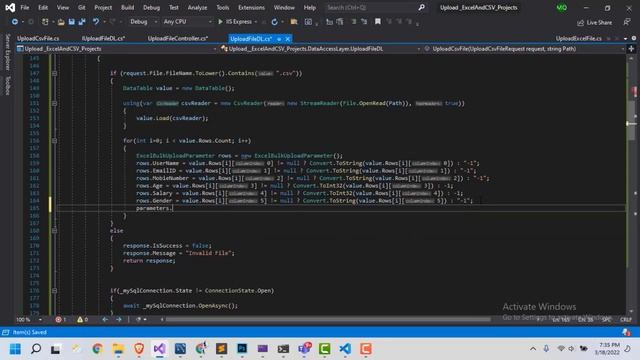
Task: Close the UploadFileDL.cs tab
Action: click(288, 39)
